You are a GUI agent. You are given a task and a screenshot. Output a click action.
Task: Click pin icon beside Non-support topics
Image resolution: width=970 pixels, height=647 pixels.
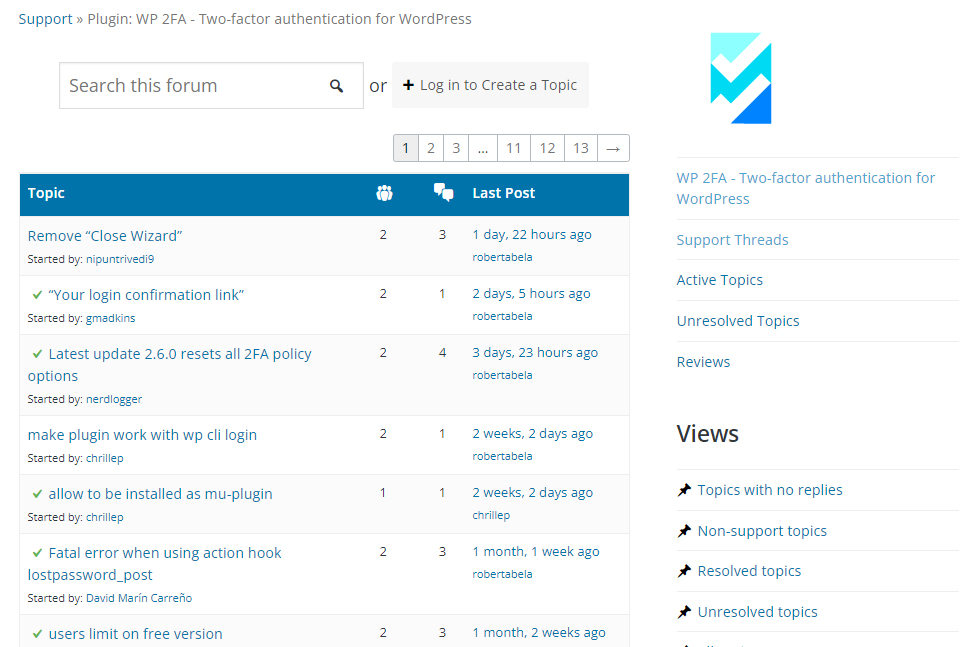pos(684,531)
